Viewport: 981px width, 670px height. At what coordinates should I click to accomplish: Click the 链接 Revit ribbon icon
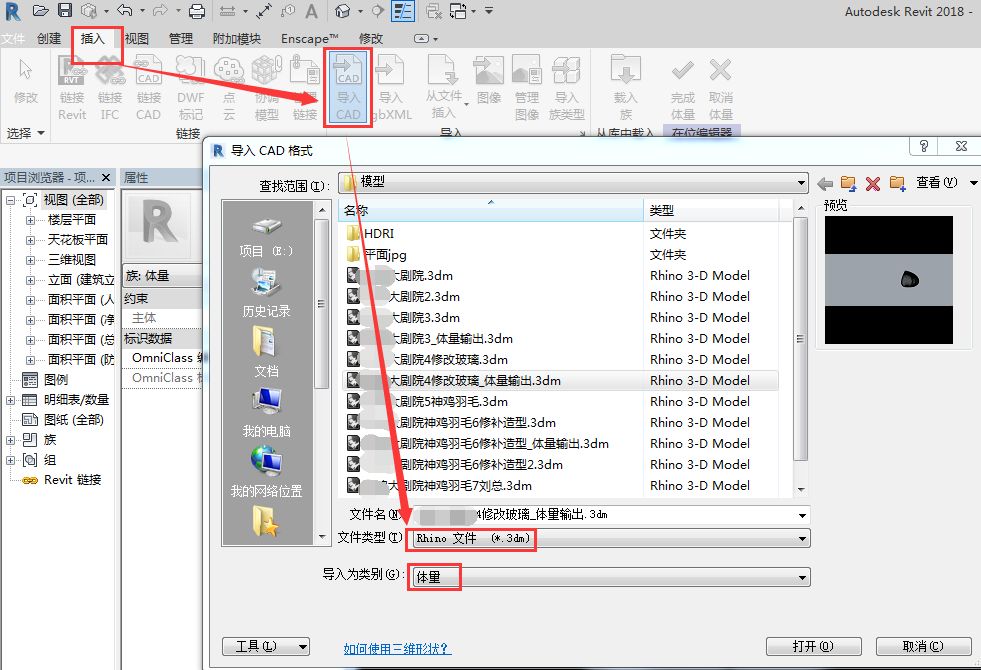coord(72,88)
